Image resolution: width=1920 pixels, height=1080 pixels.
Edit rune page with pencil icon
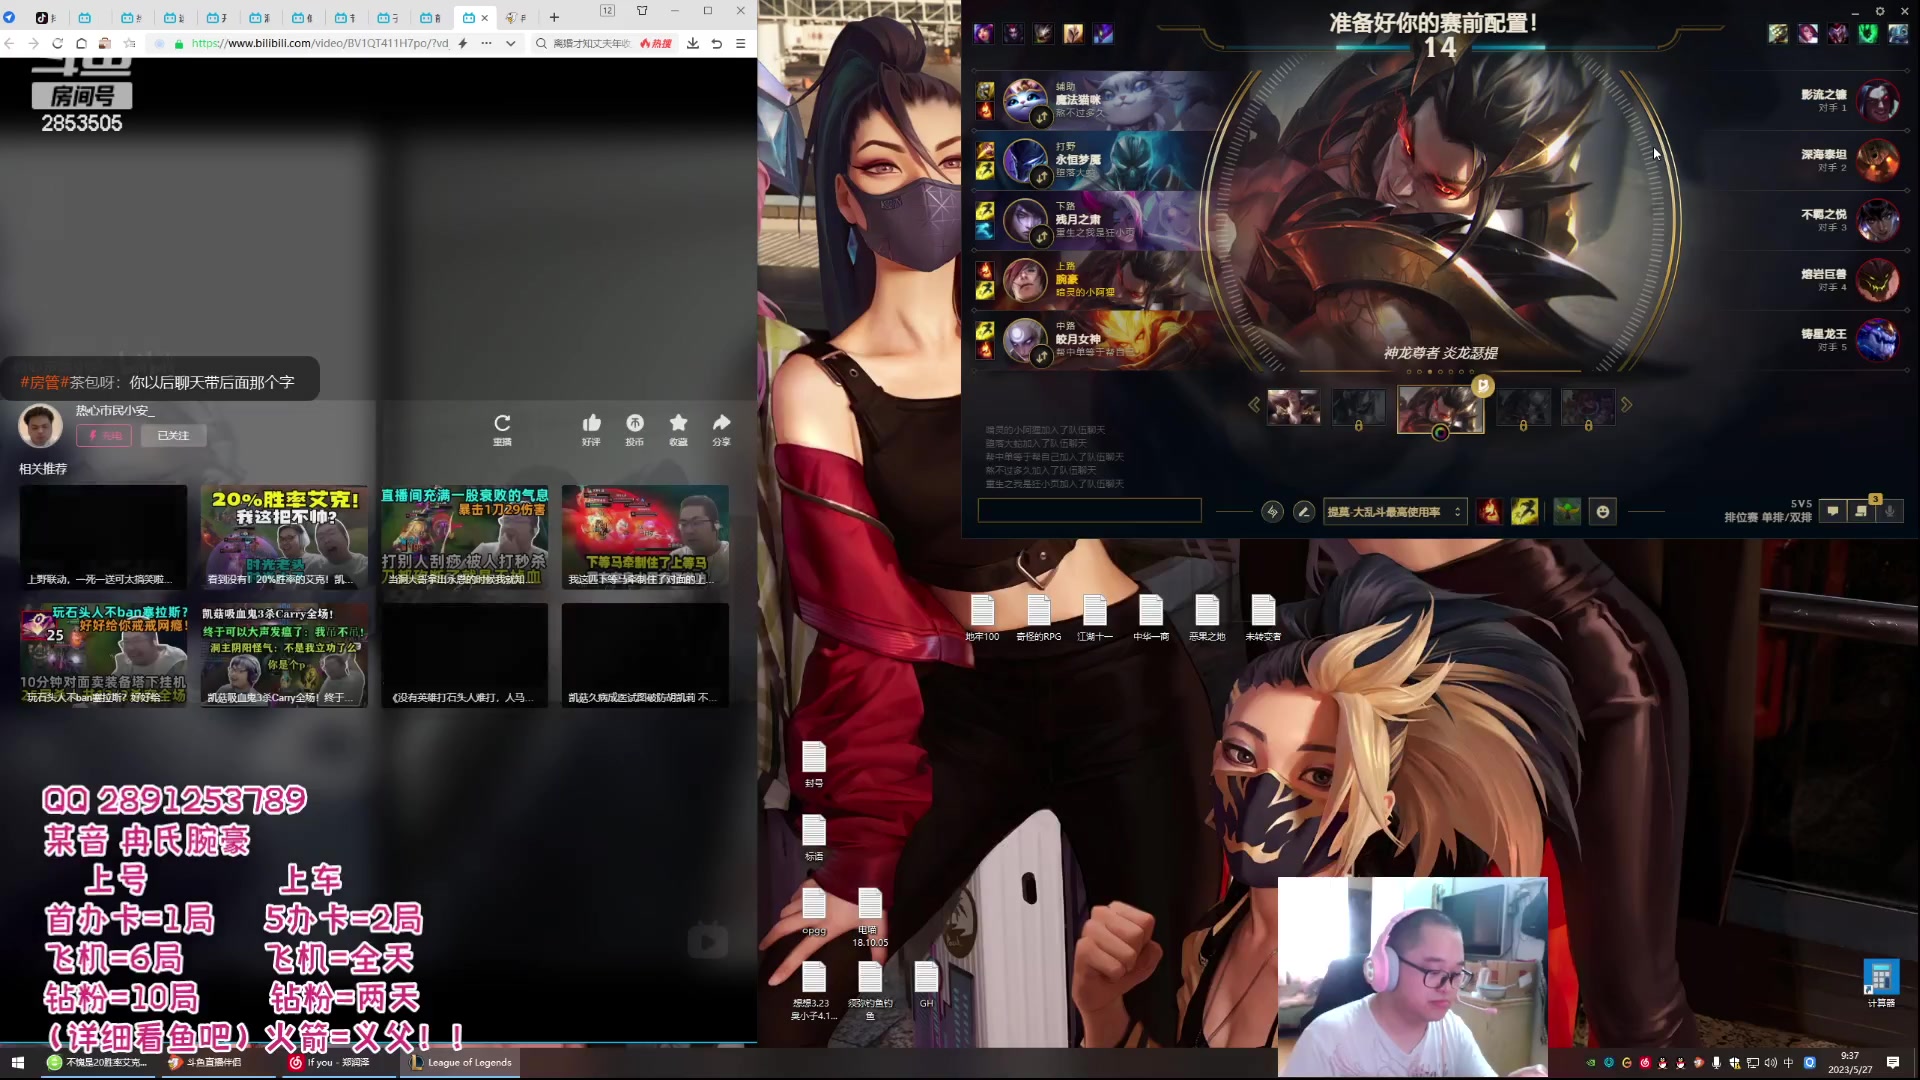tap(1304, 512)
